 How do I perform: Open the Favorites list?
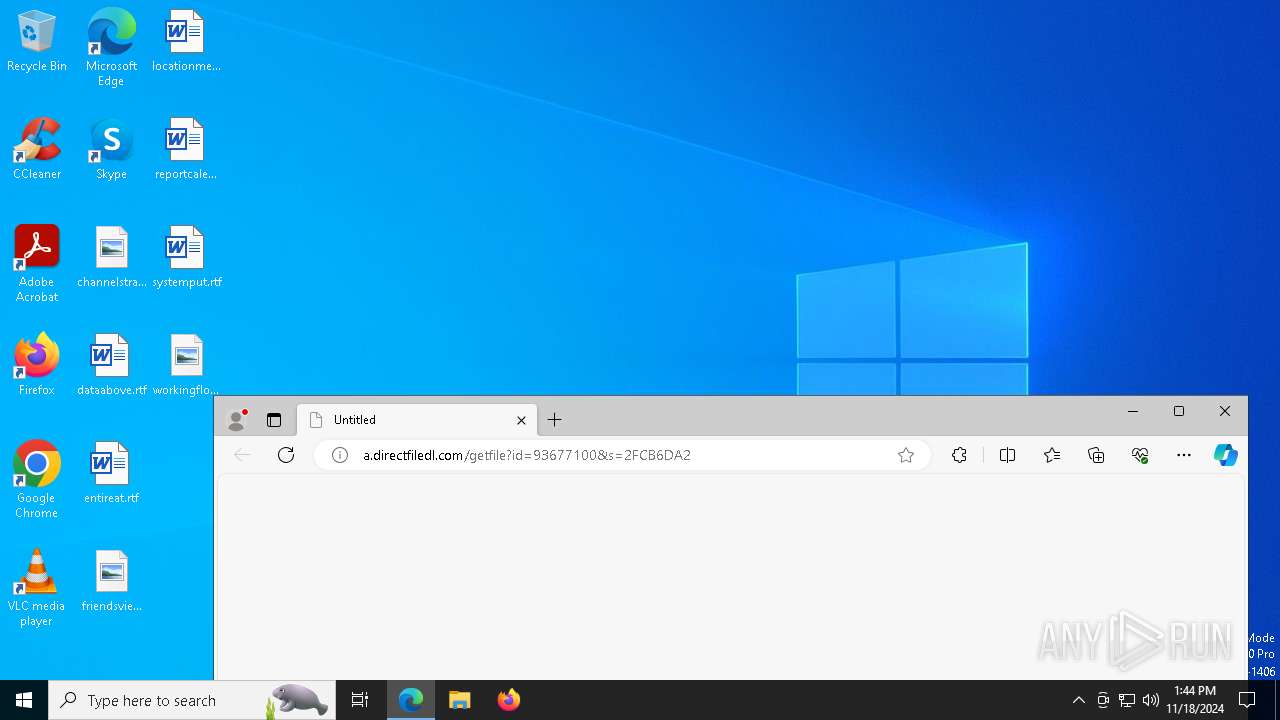(x=1052, y=455)
